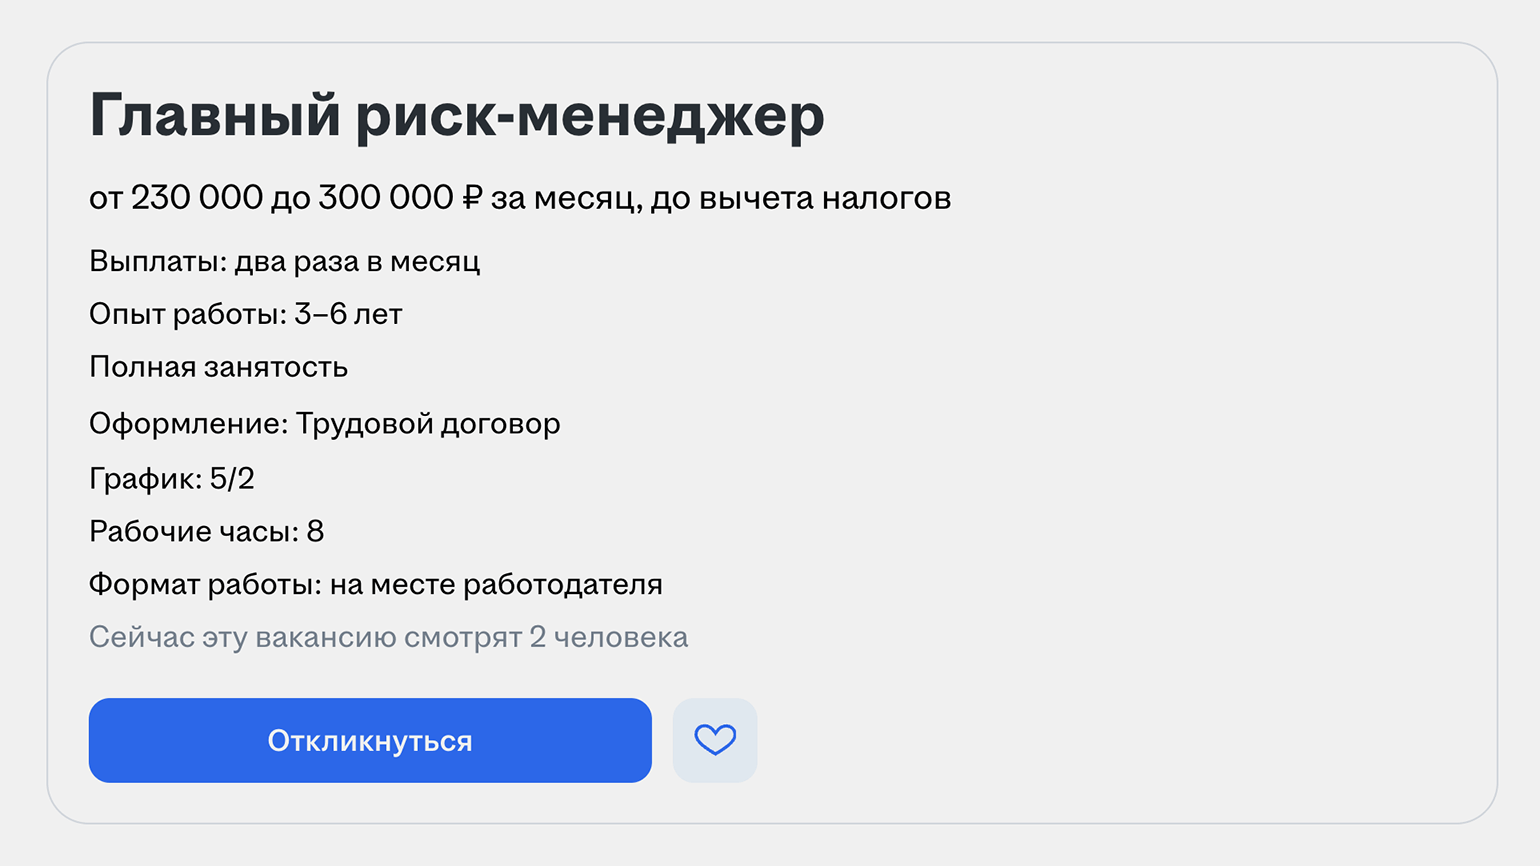
Task: Click the до вычета налогов text
Action: pyautogui.click(x=800, y=198)
